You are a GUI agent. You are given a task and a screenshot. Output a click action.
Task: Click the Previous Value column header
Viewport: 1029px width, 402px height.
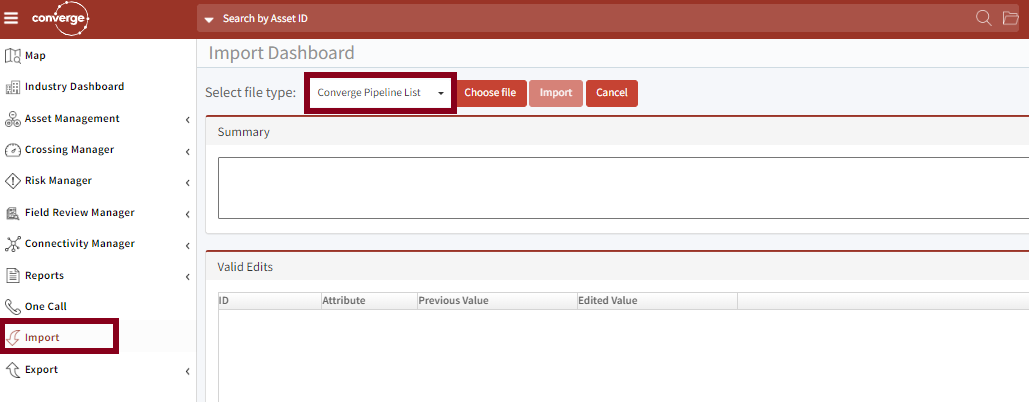(x=497, y=301)
